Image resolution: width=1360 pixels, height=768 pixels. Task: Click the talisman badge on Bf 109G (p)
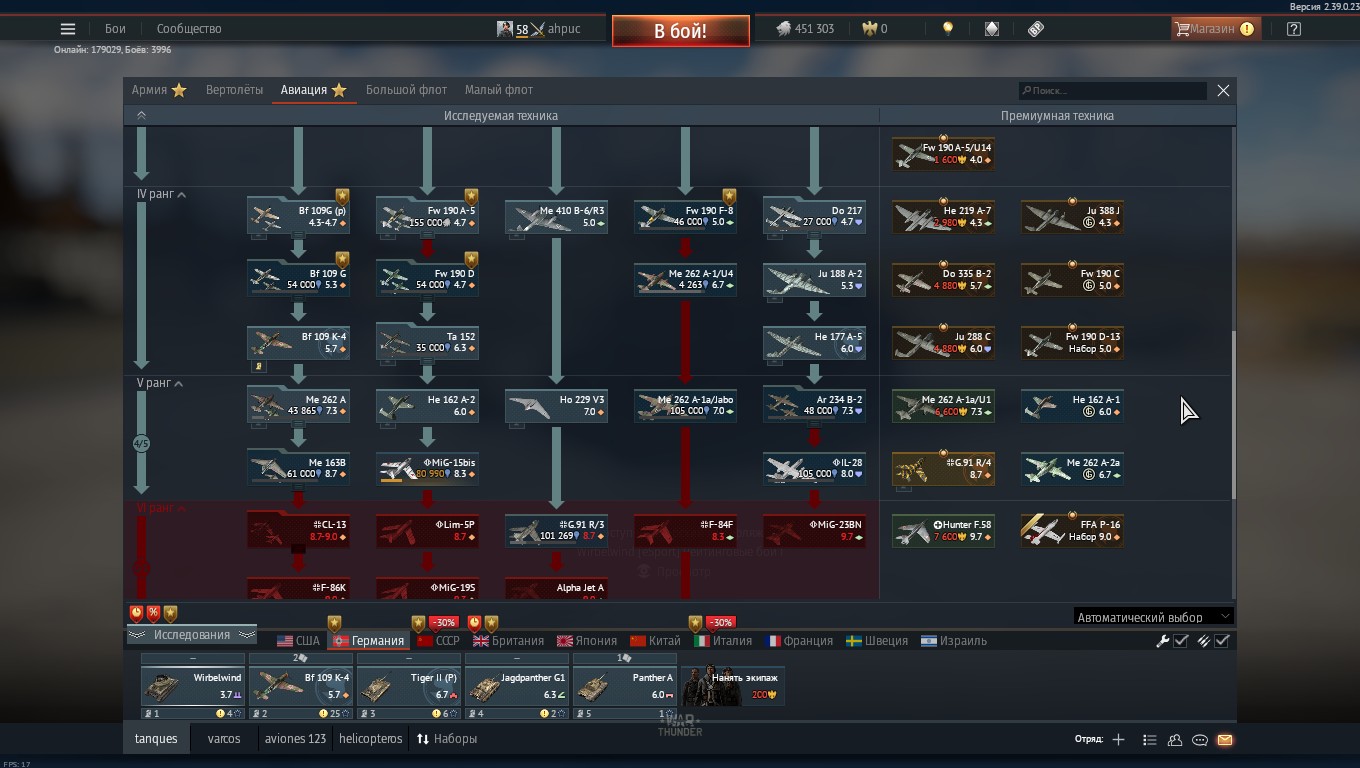click(342, 196)
